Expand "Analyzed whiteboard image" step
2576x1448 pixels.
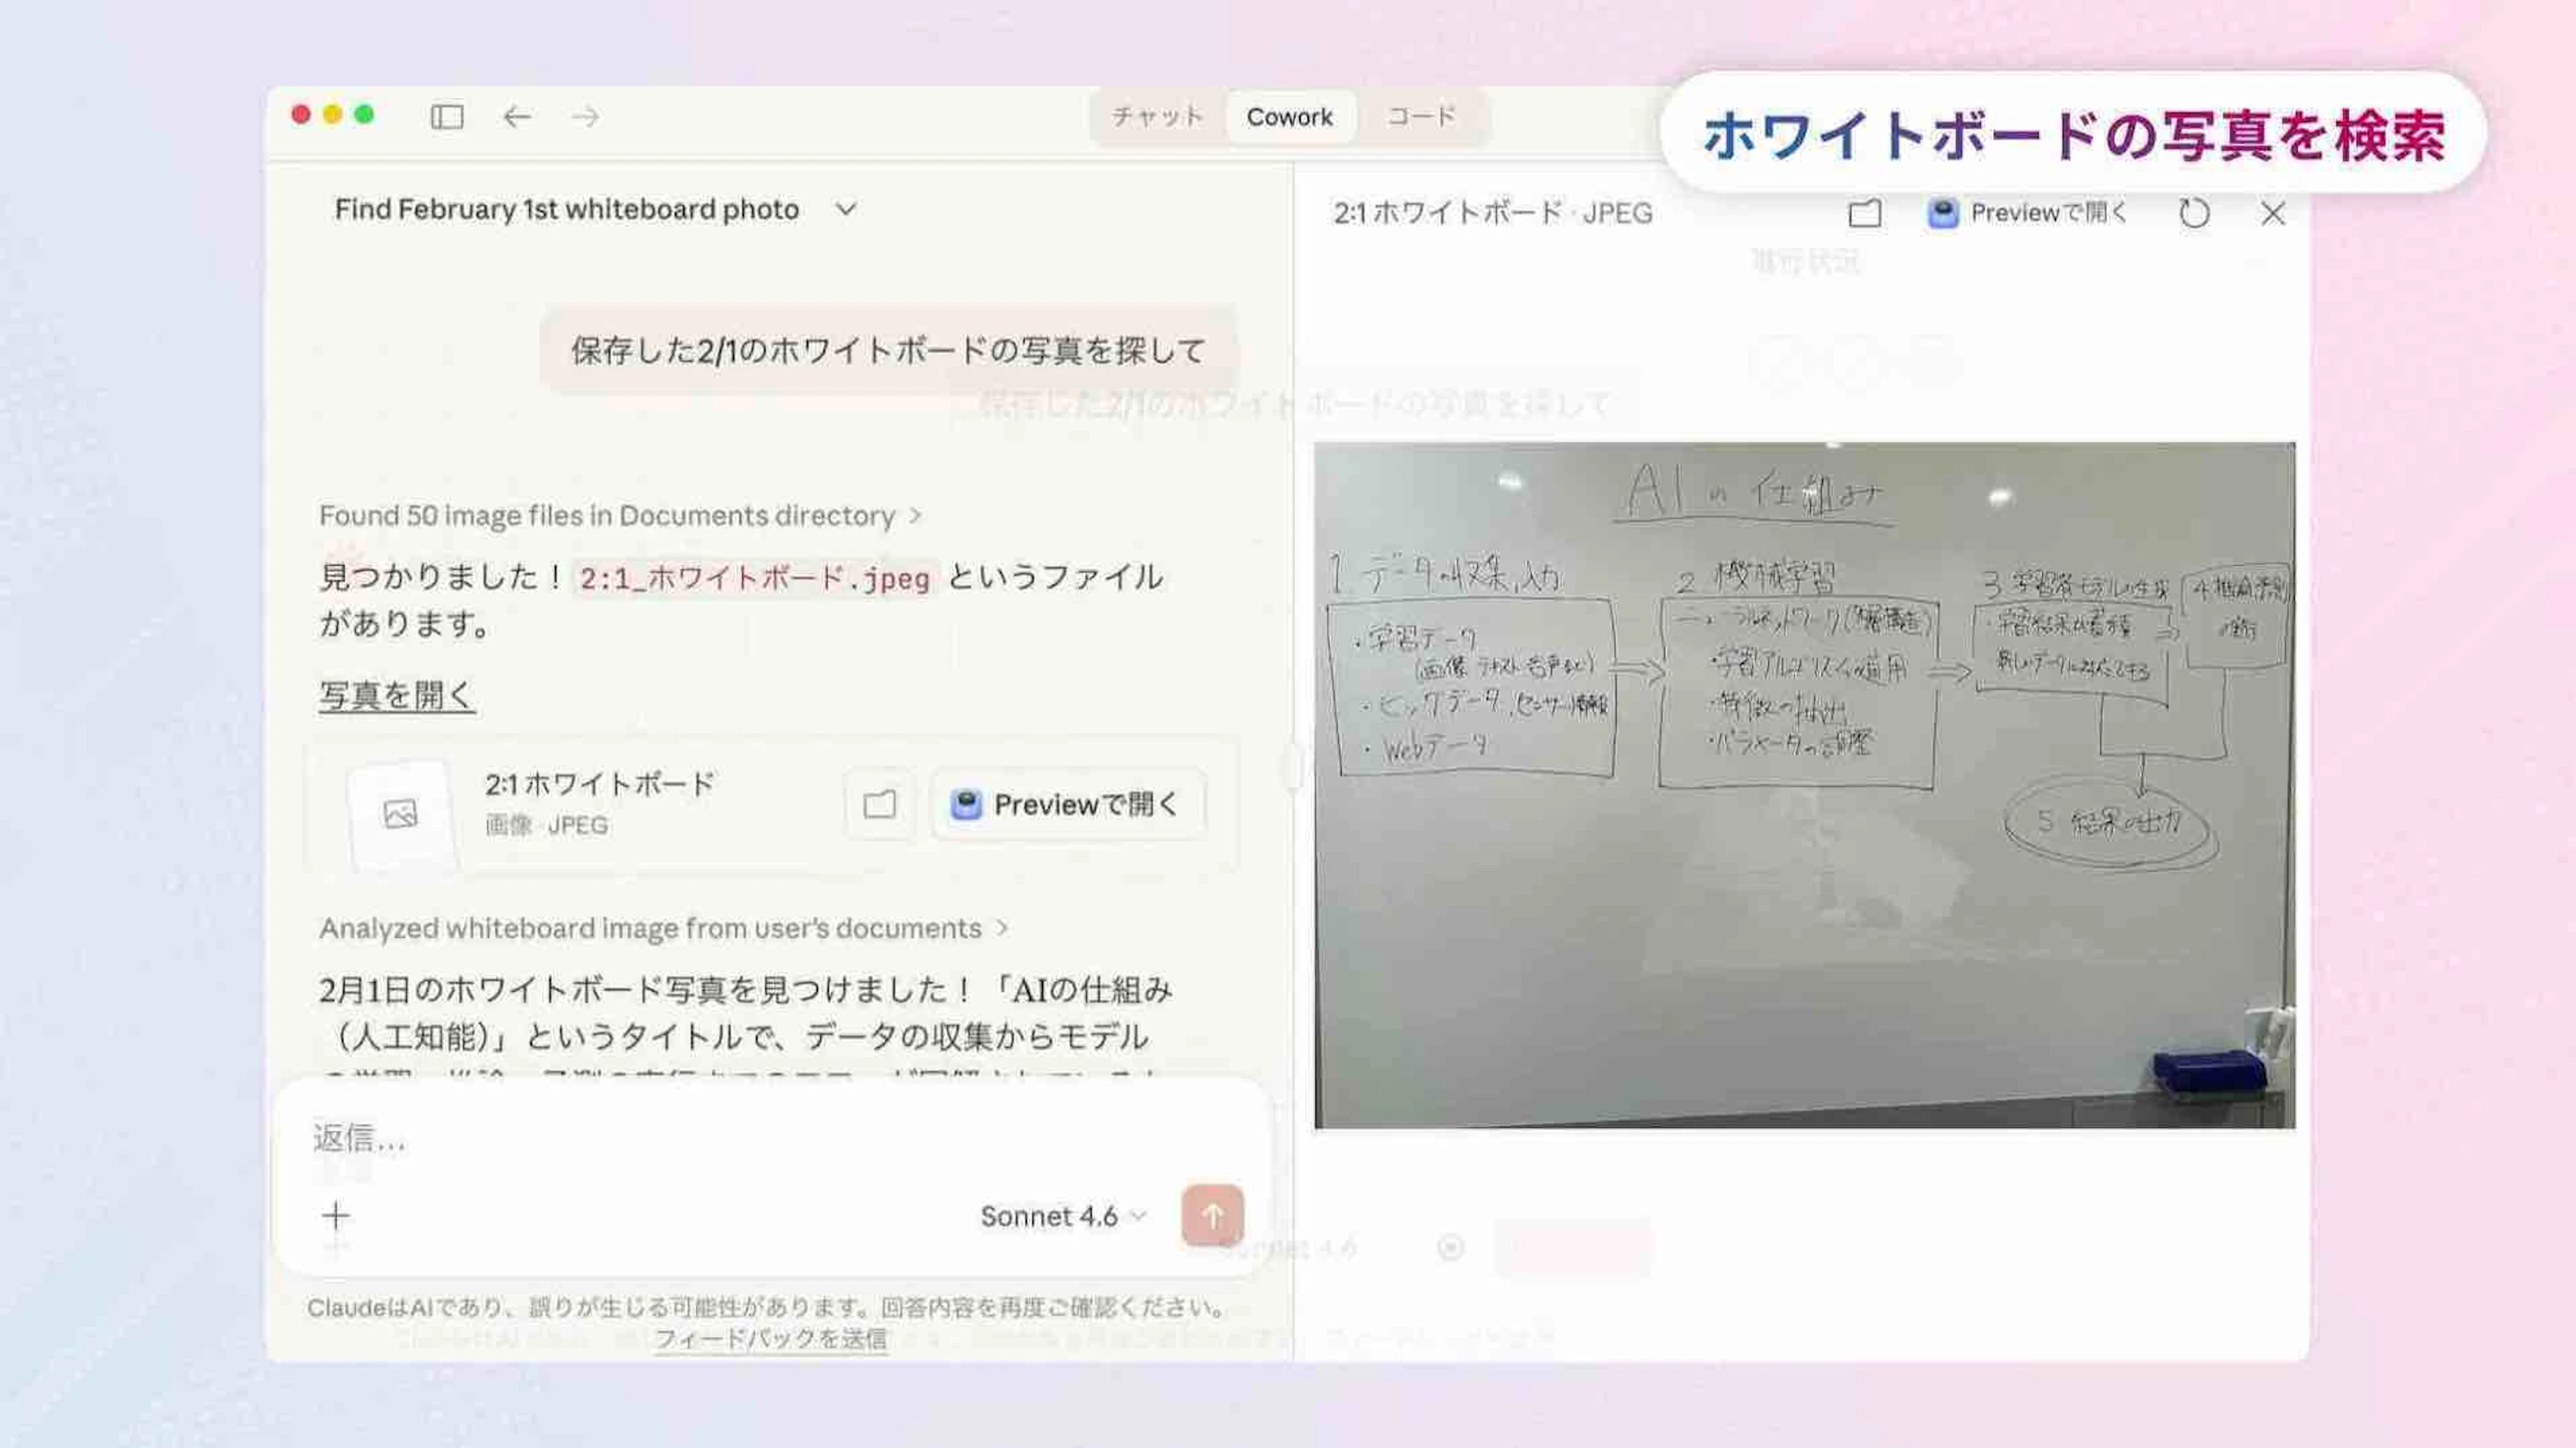pos(662,929)
